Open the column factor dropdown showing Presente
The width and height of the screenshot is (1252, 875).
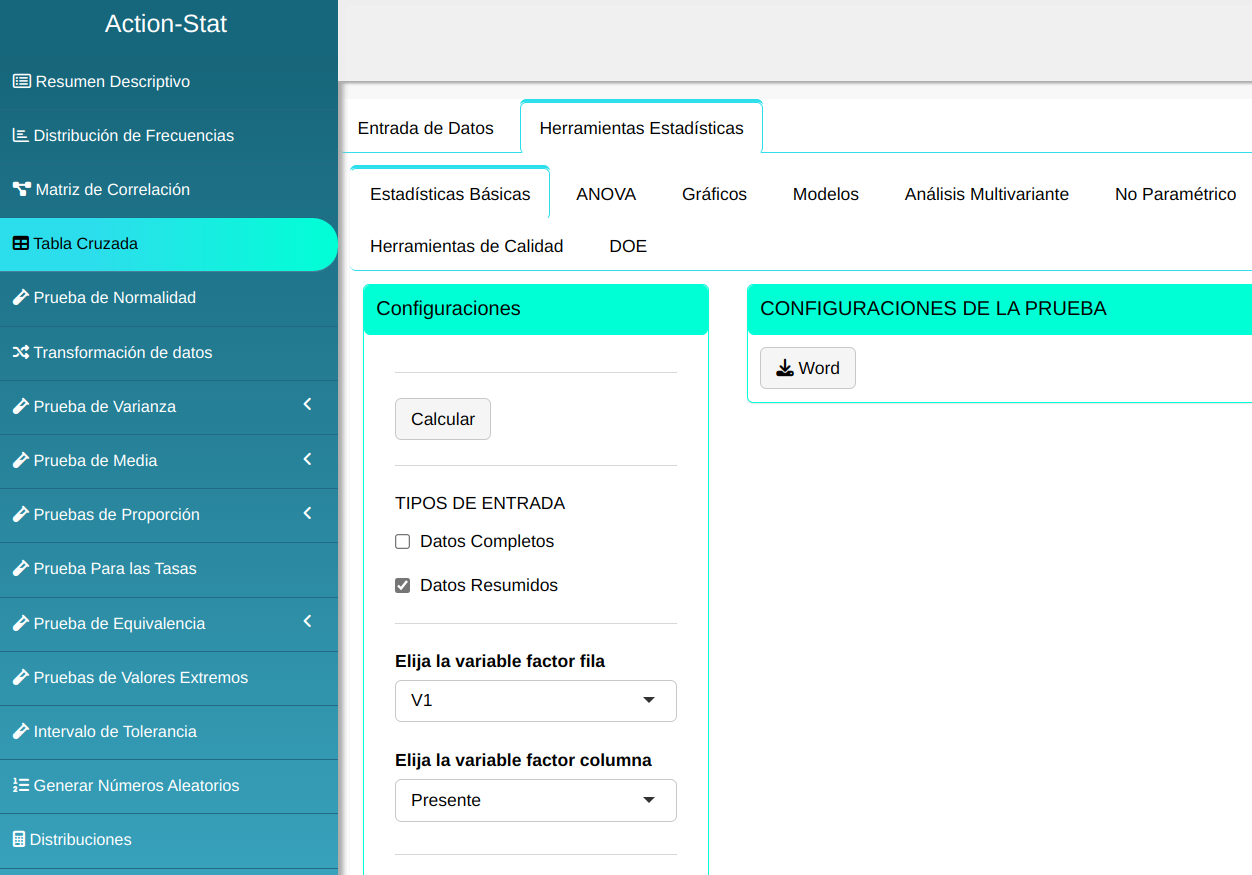535,800
